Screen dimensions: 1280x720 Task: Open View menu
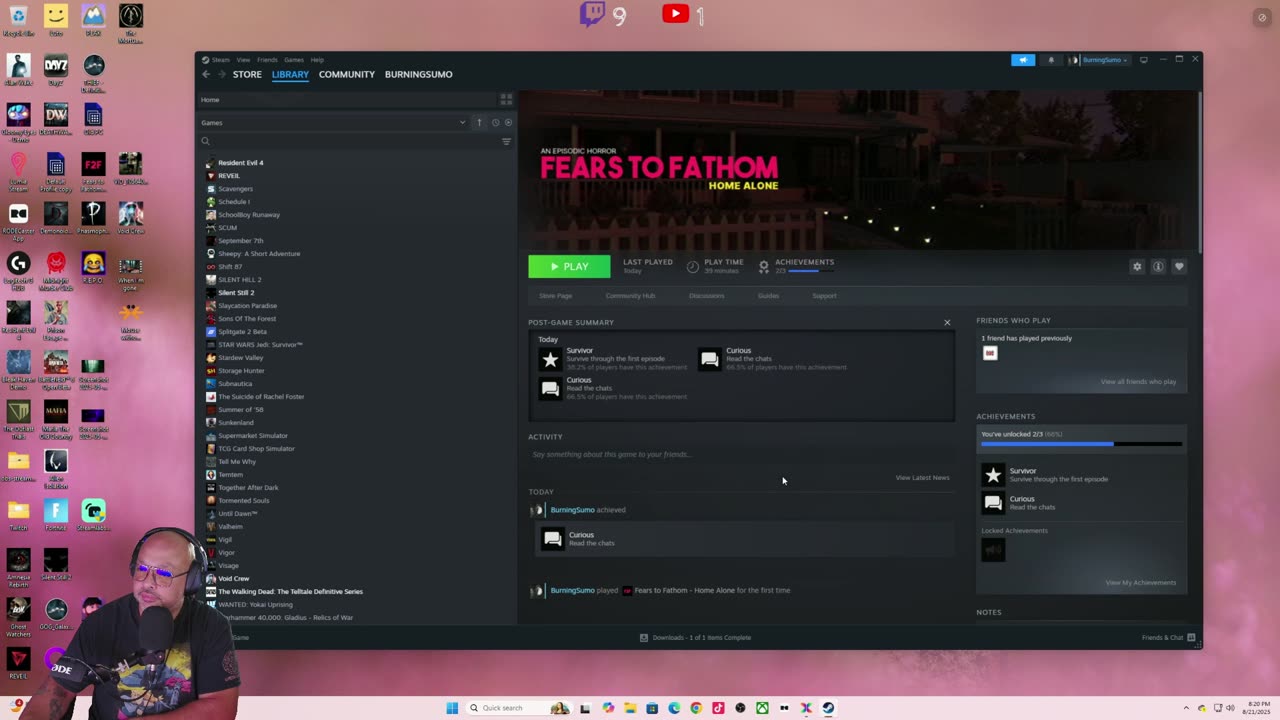tap(243, 60)
